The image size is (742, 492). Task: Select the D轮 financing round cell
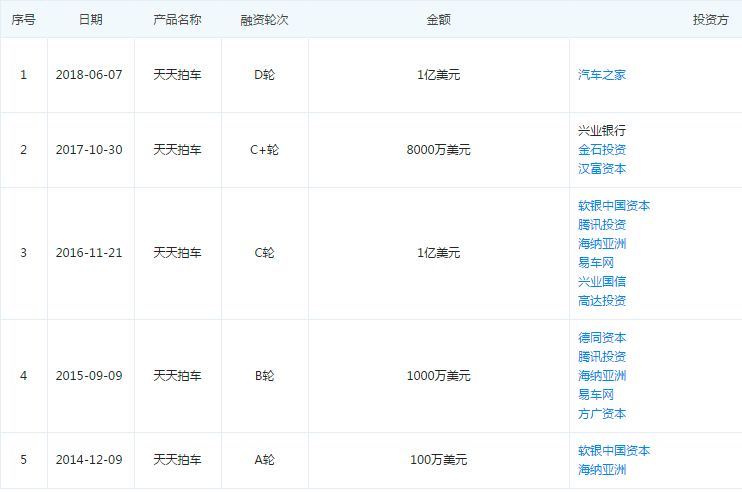point(264,75)
